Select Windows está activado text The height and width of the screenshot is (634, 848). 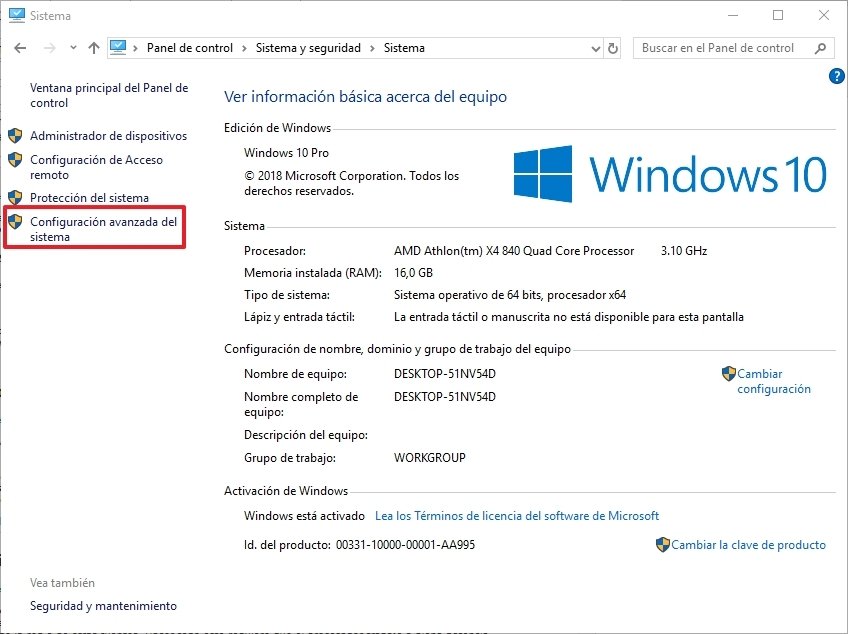click(x=304, y=516)
